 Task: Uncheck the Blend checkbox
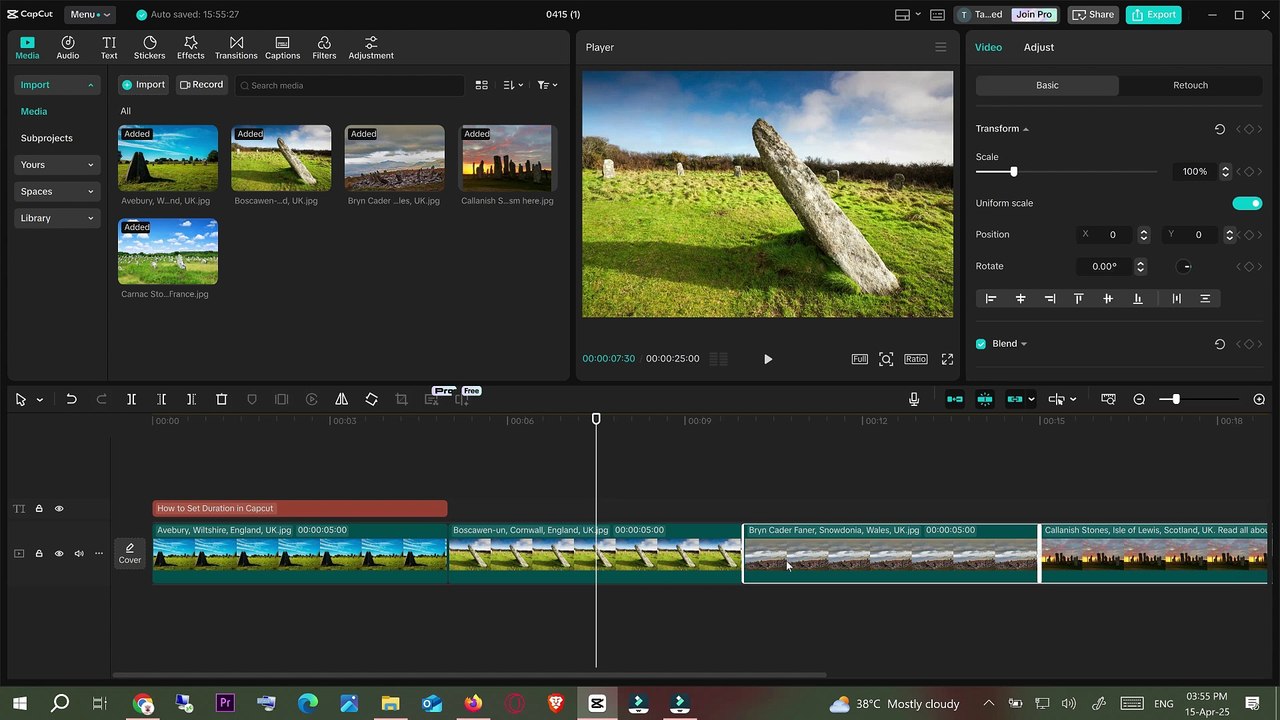click(x=981, y=344)
